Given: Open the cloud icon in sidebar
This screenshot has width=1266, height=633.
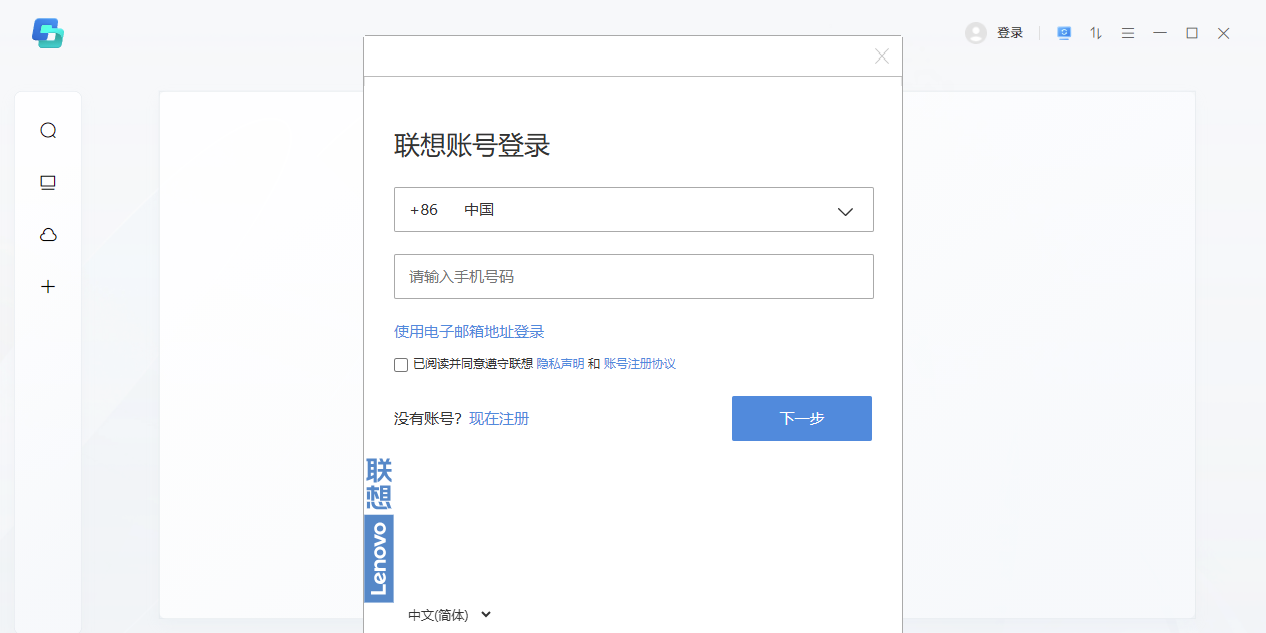Looking at the screenshot, I should pyautogui.click(x=48, y=235).
